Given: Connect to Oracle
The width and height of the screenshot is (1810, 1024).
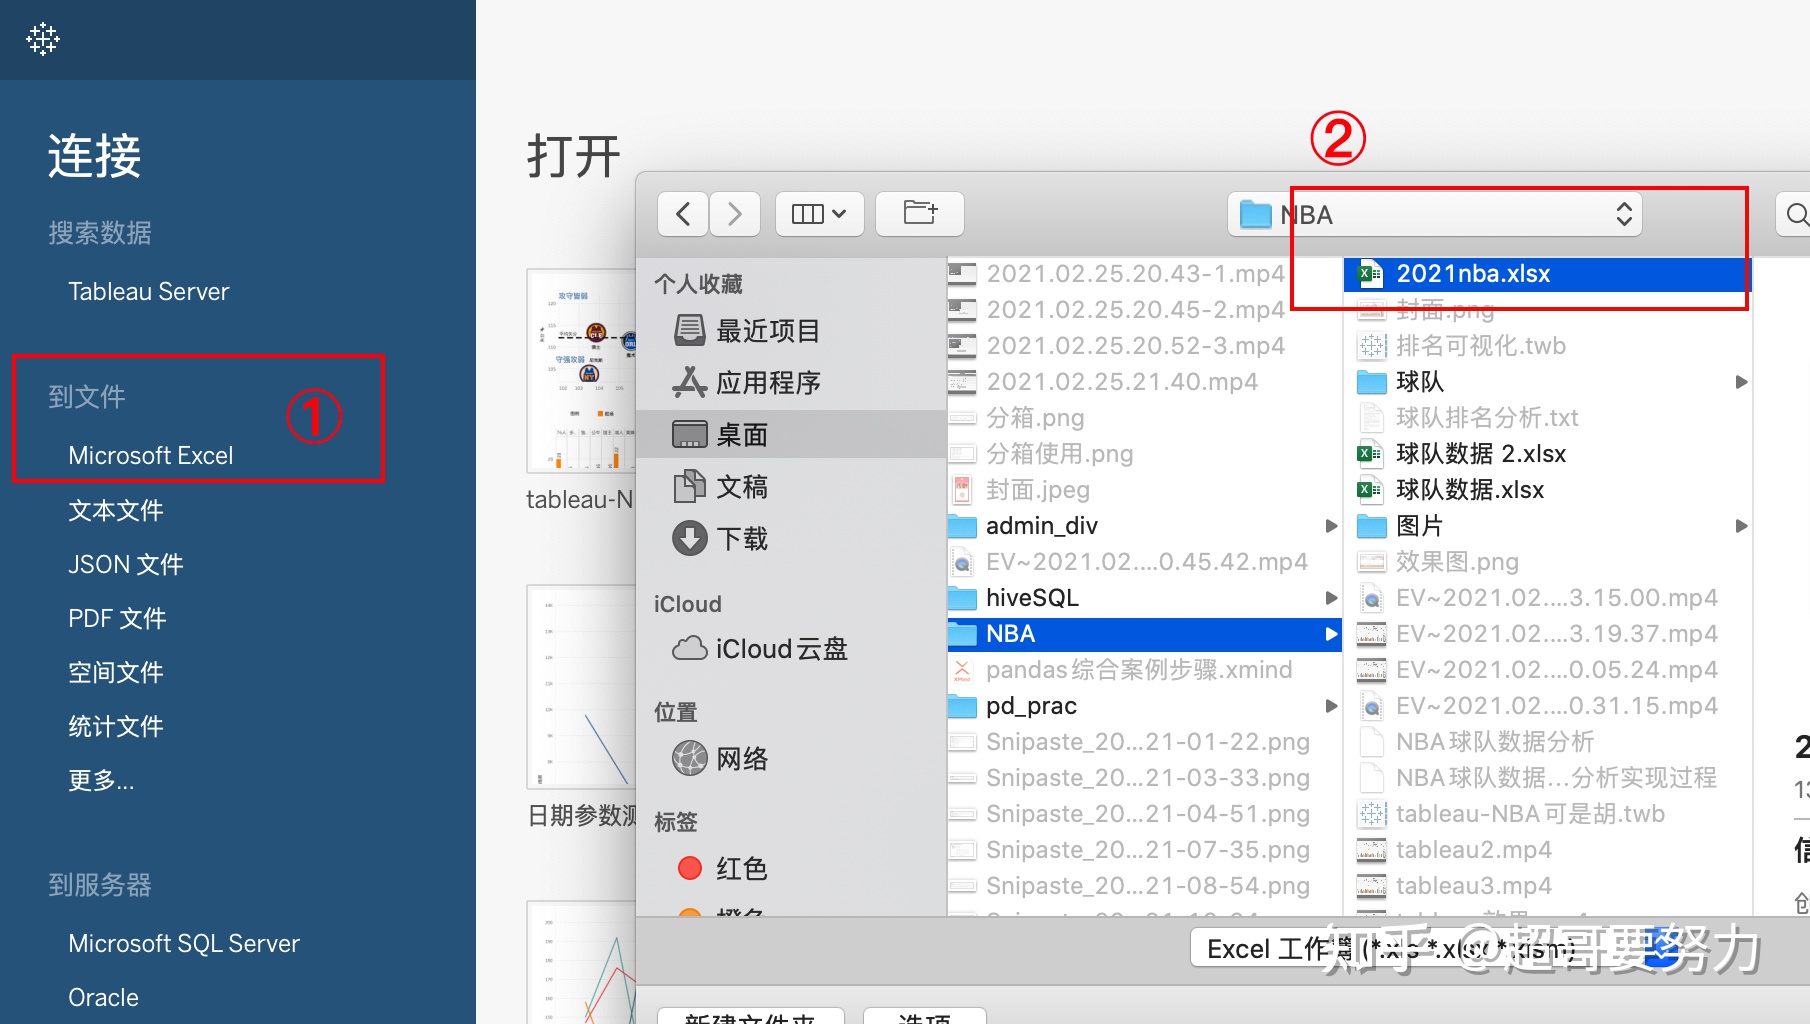Looking at the screenshot, I should pyautogui.click(x=104, y=998).
